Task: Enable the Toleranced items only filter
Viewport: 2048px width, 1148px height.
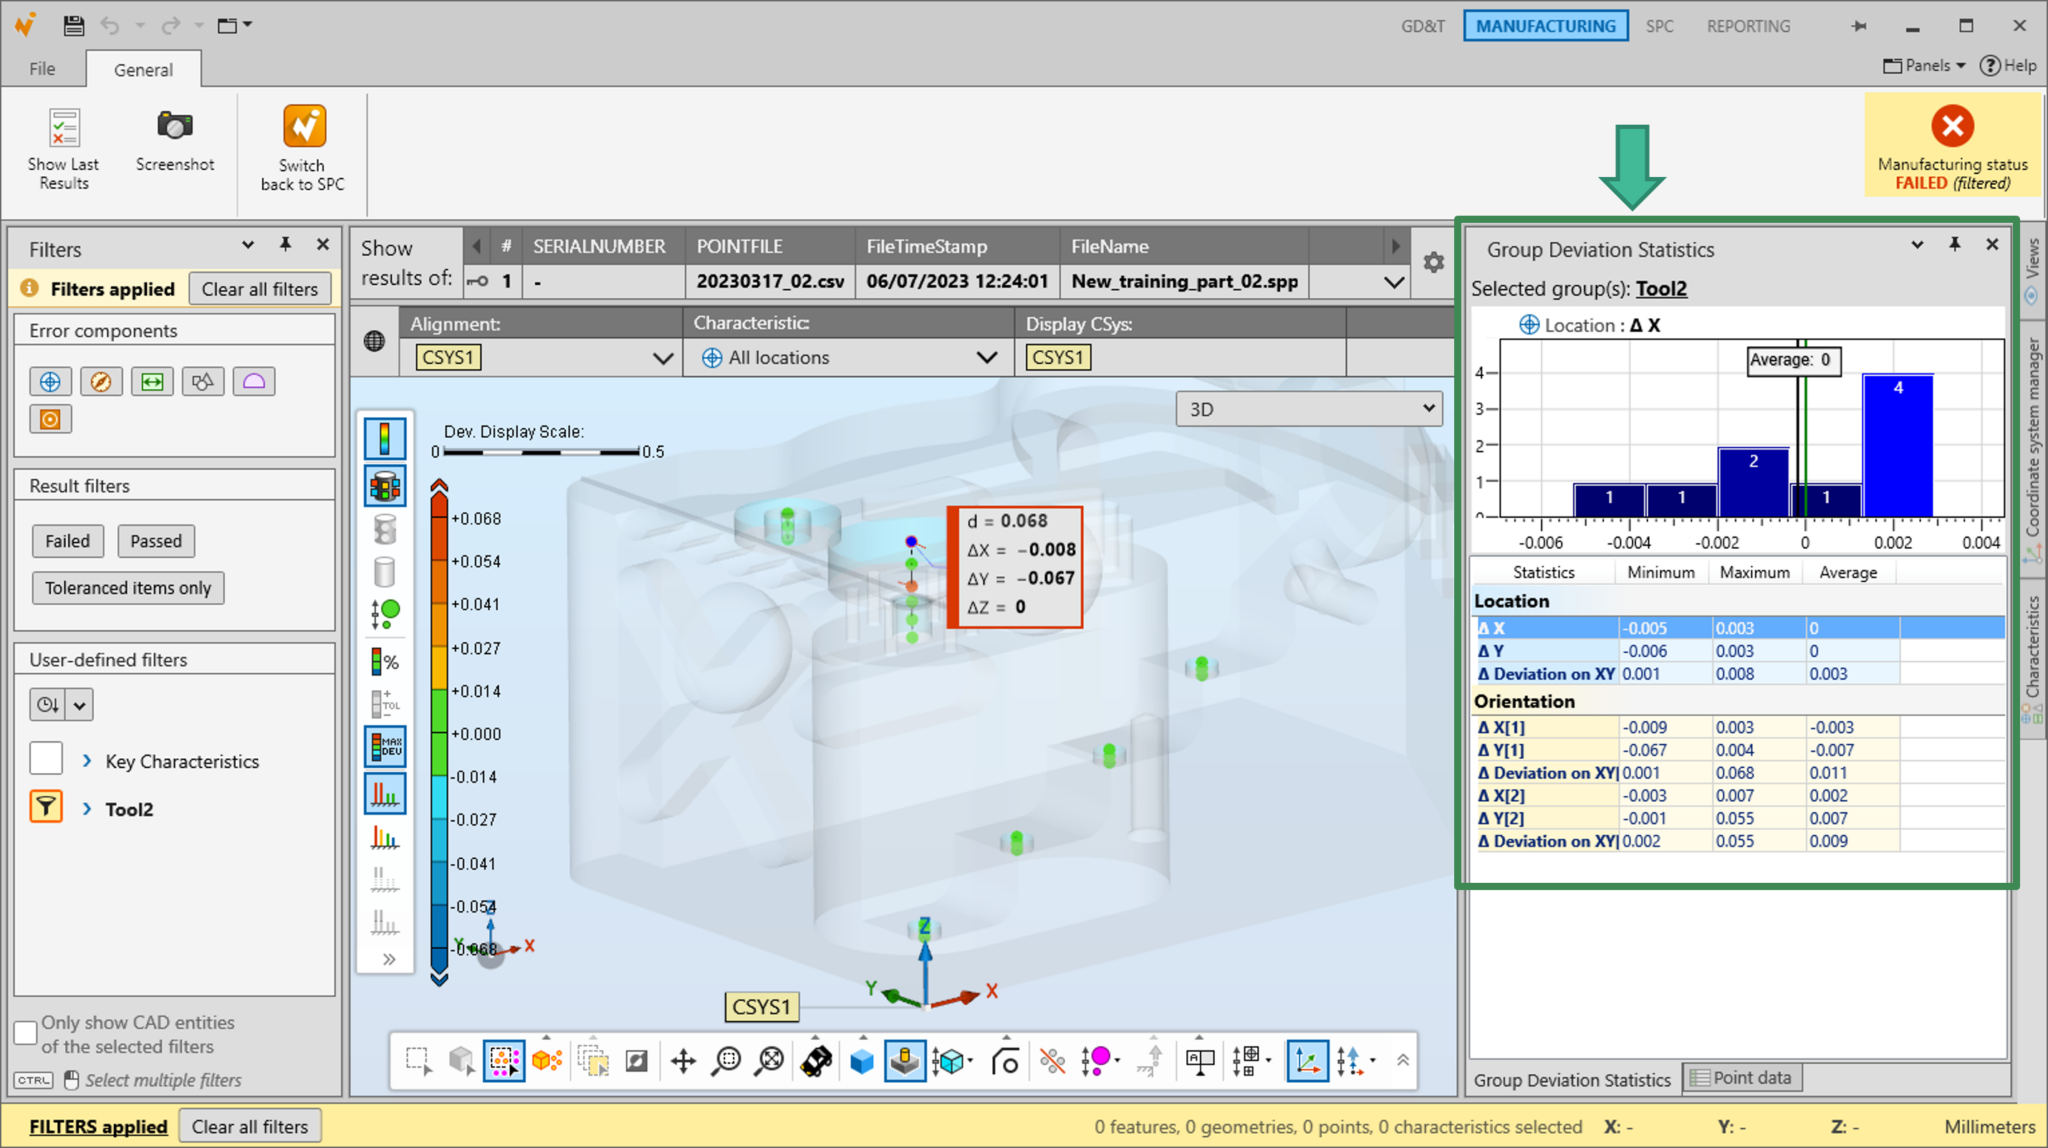Action: point(128,587)
